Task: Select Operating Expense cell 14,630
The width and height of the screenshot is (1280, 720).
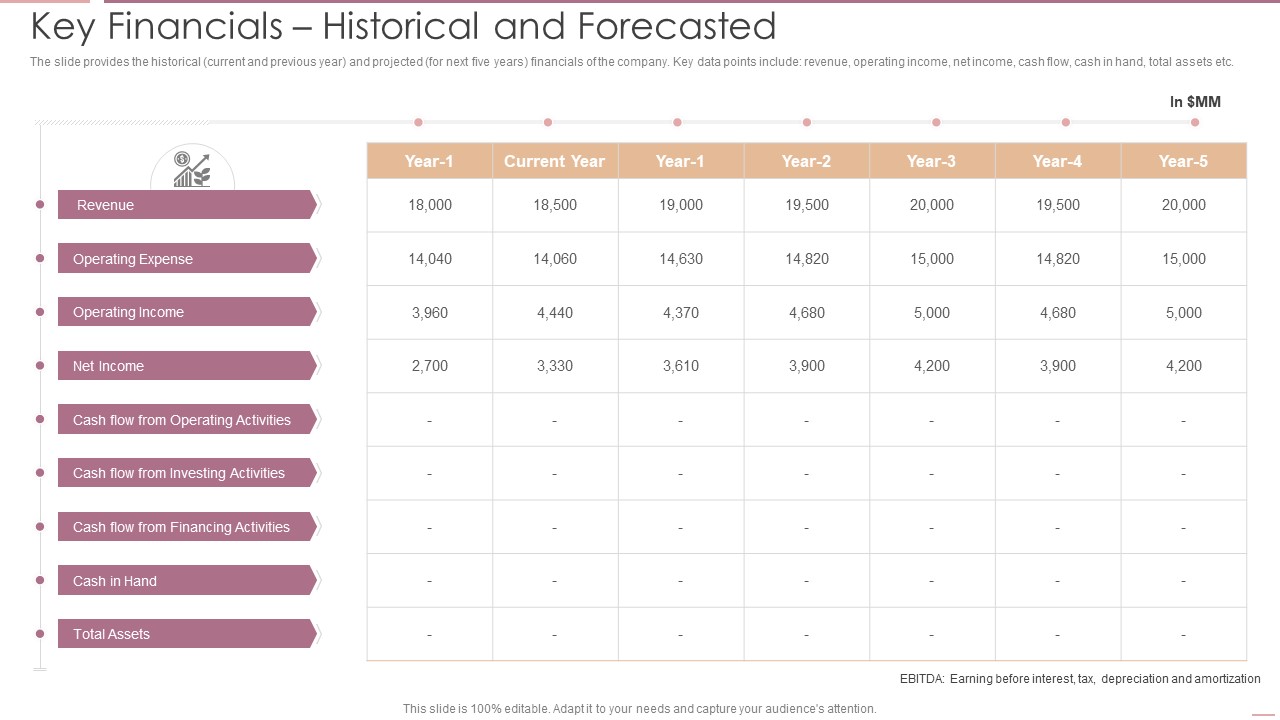Action: coord(681,259)
